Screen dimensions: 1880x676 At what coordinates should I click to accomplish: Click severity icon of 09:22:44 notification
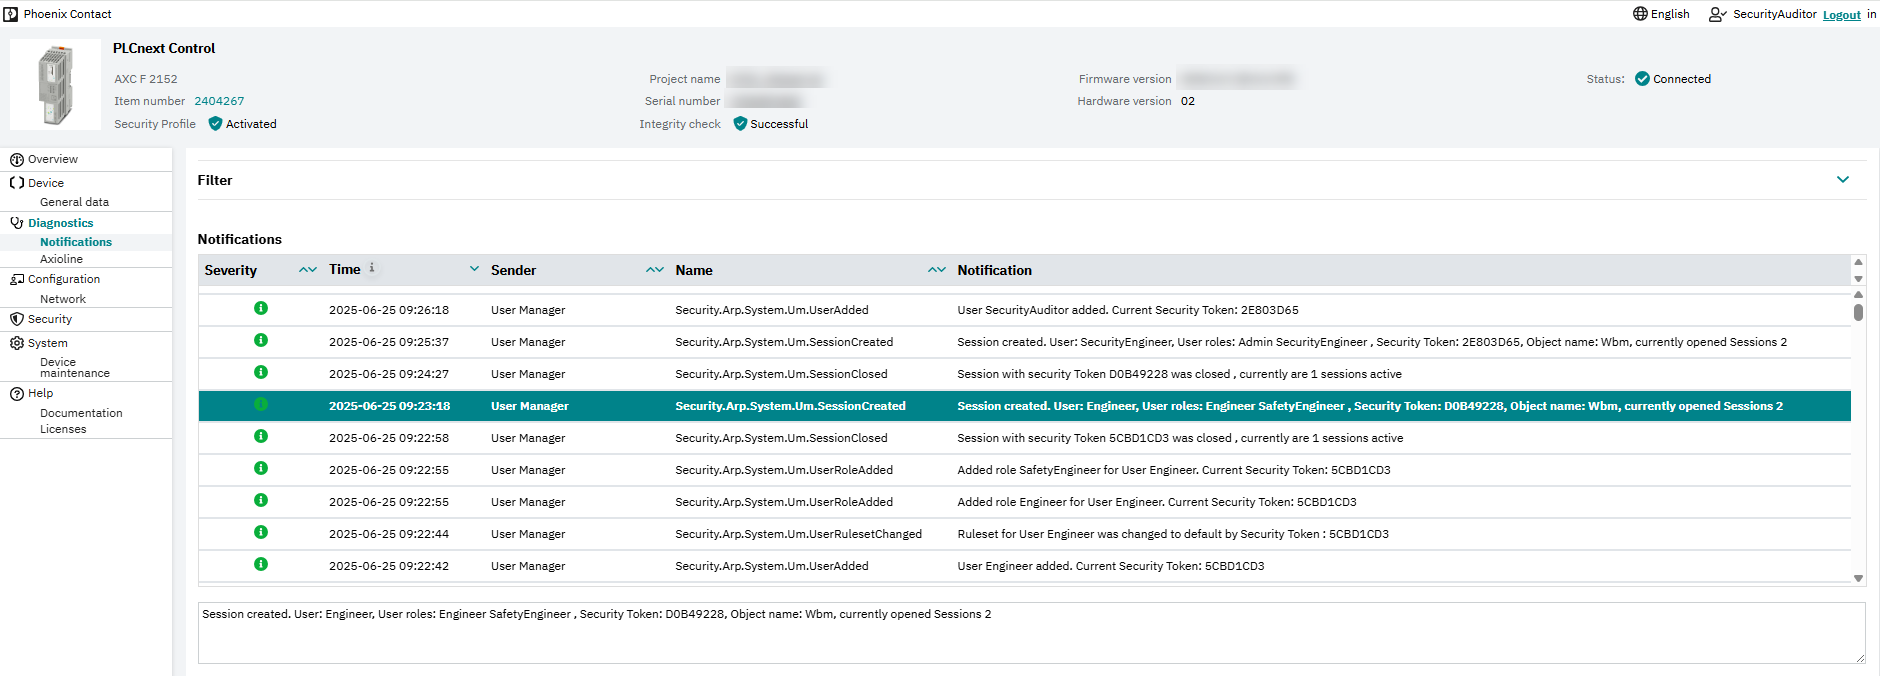point(261,532)
